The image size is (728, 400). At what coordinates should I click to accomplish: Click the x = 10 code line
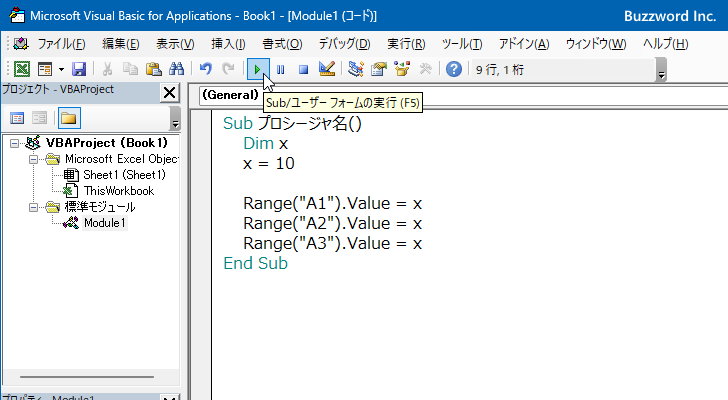tap(269, 163)
